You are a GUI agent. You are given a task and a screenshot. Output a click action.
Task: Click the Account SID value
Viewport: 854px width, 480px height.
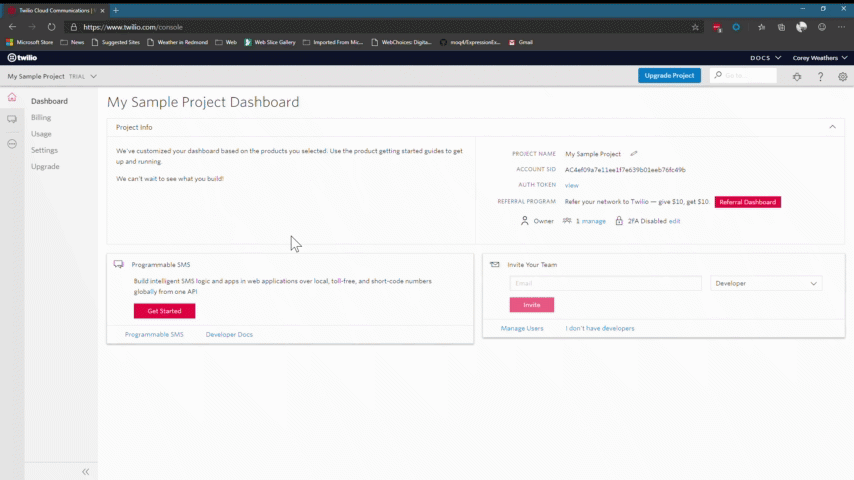[625, 170]
